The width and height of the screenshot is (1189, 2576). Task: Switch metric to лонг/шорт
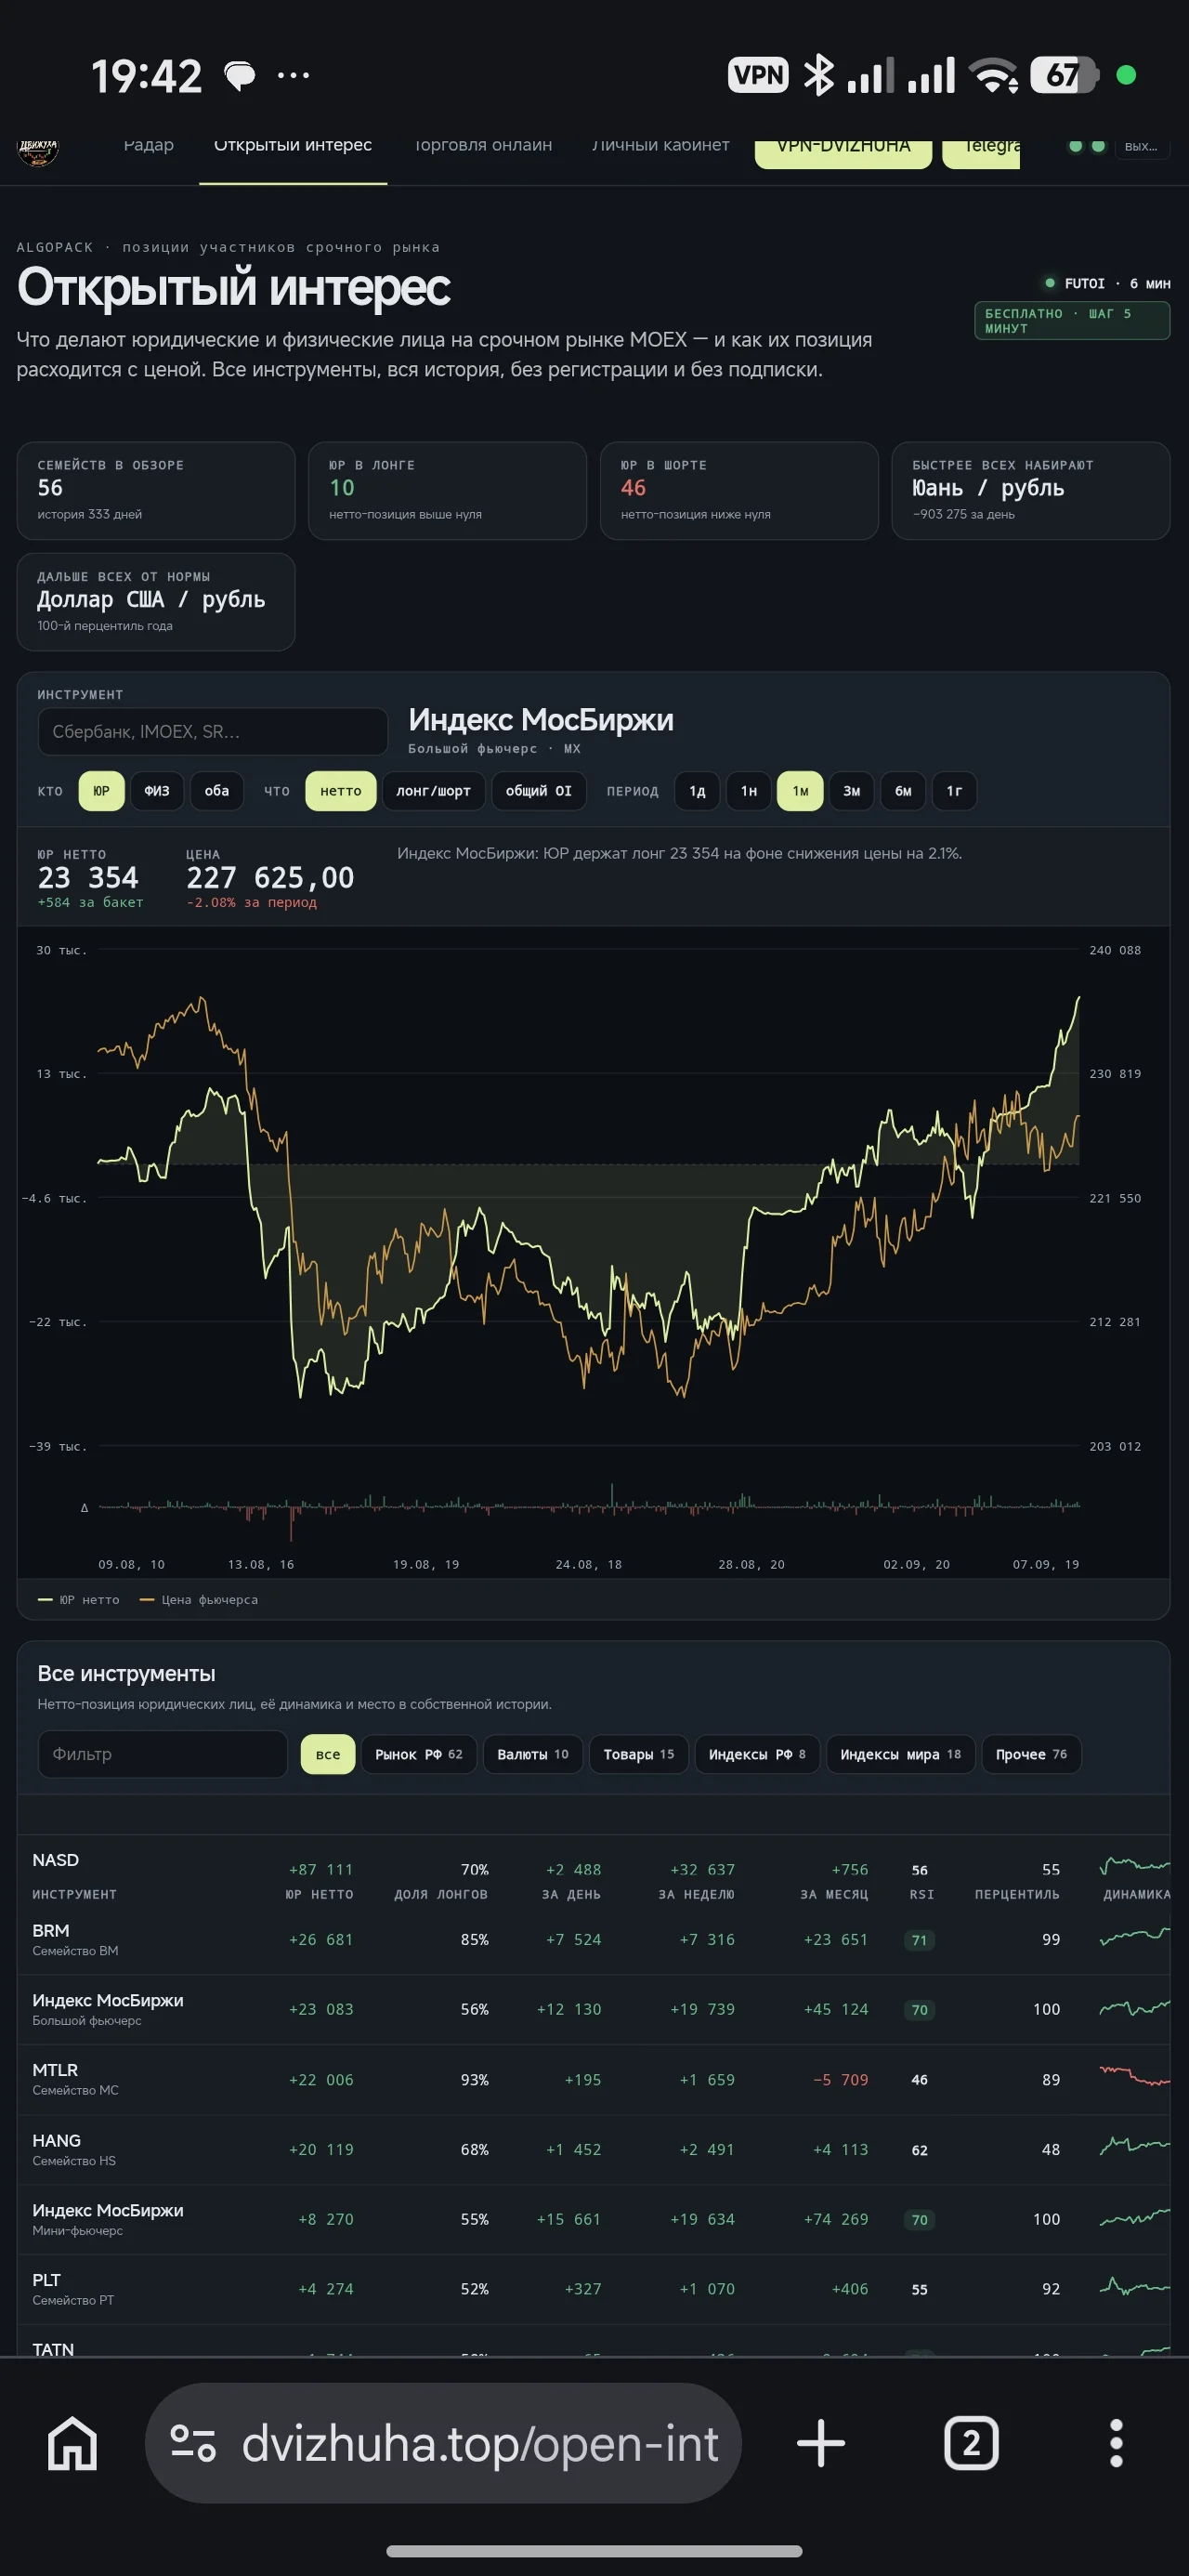tap(433, 791)
